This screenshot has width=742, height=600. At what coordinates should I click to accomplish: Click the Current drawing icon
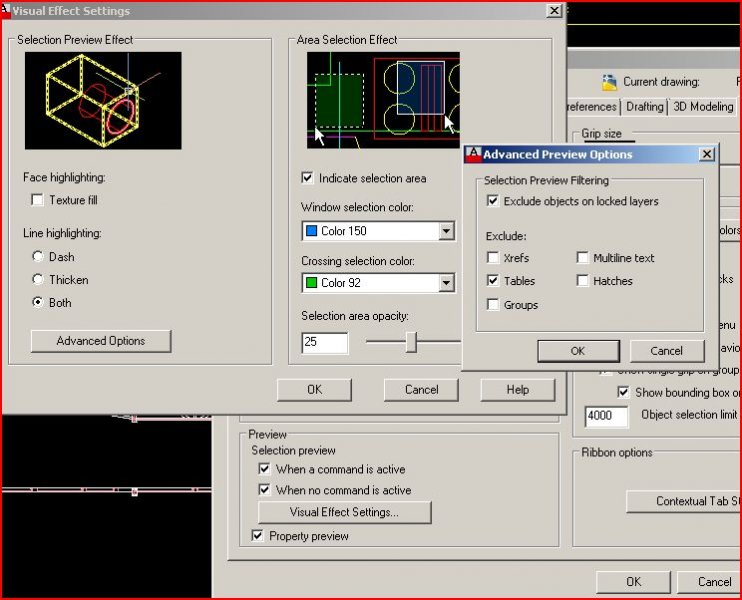pos(609,82)
